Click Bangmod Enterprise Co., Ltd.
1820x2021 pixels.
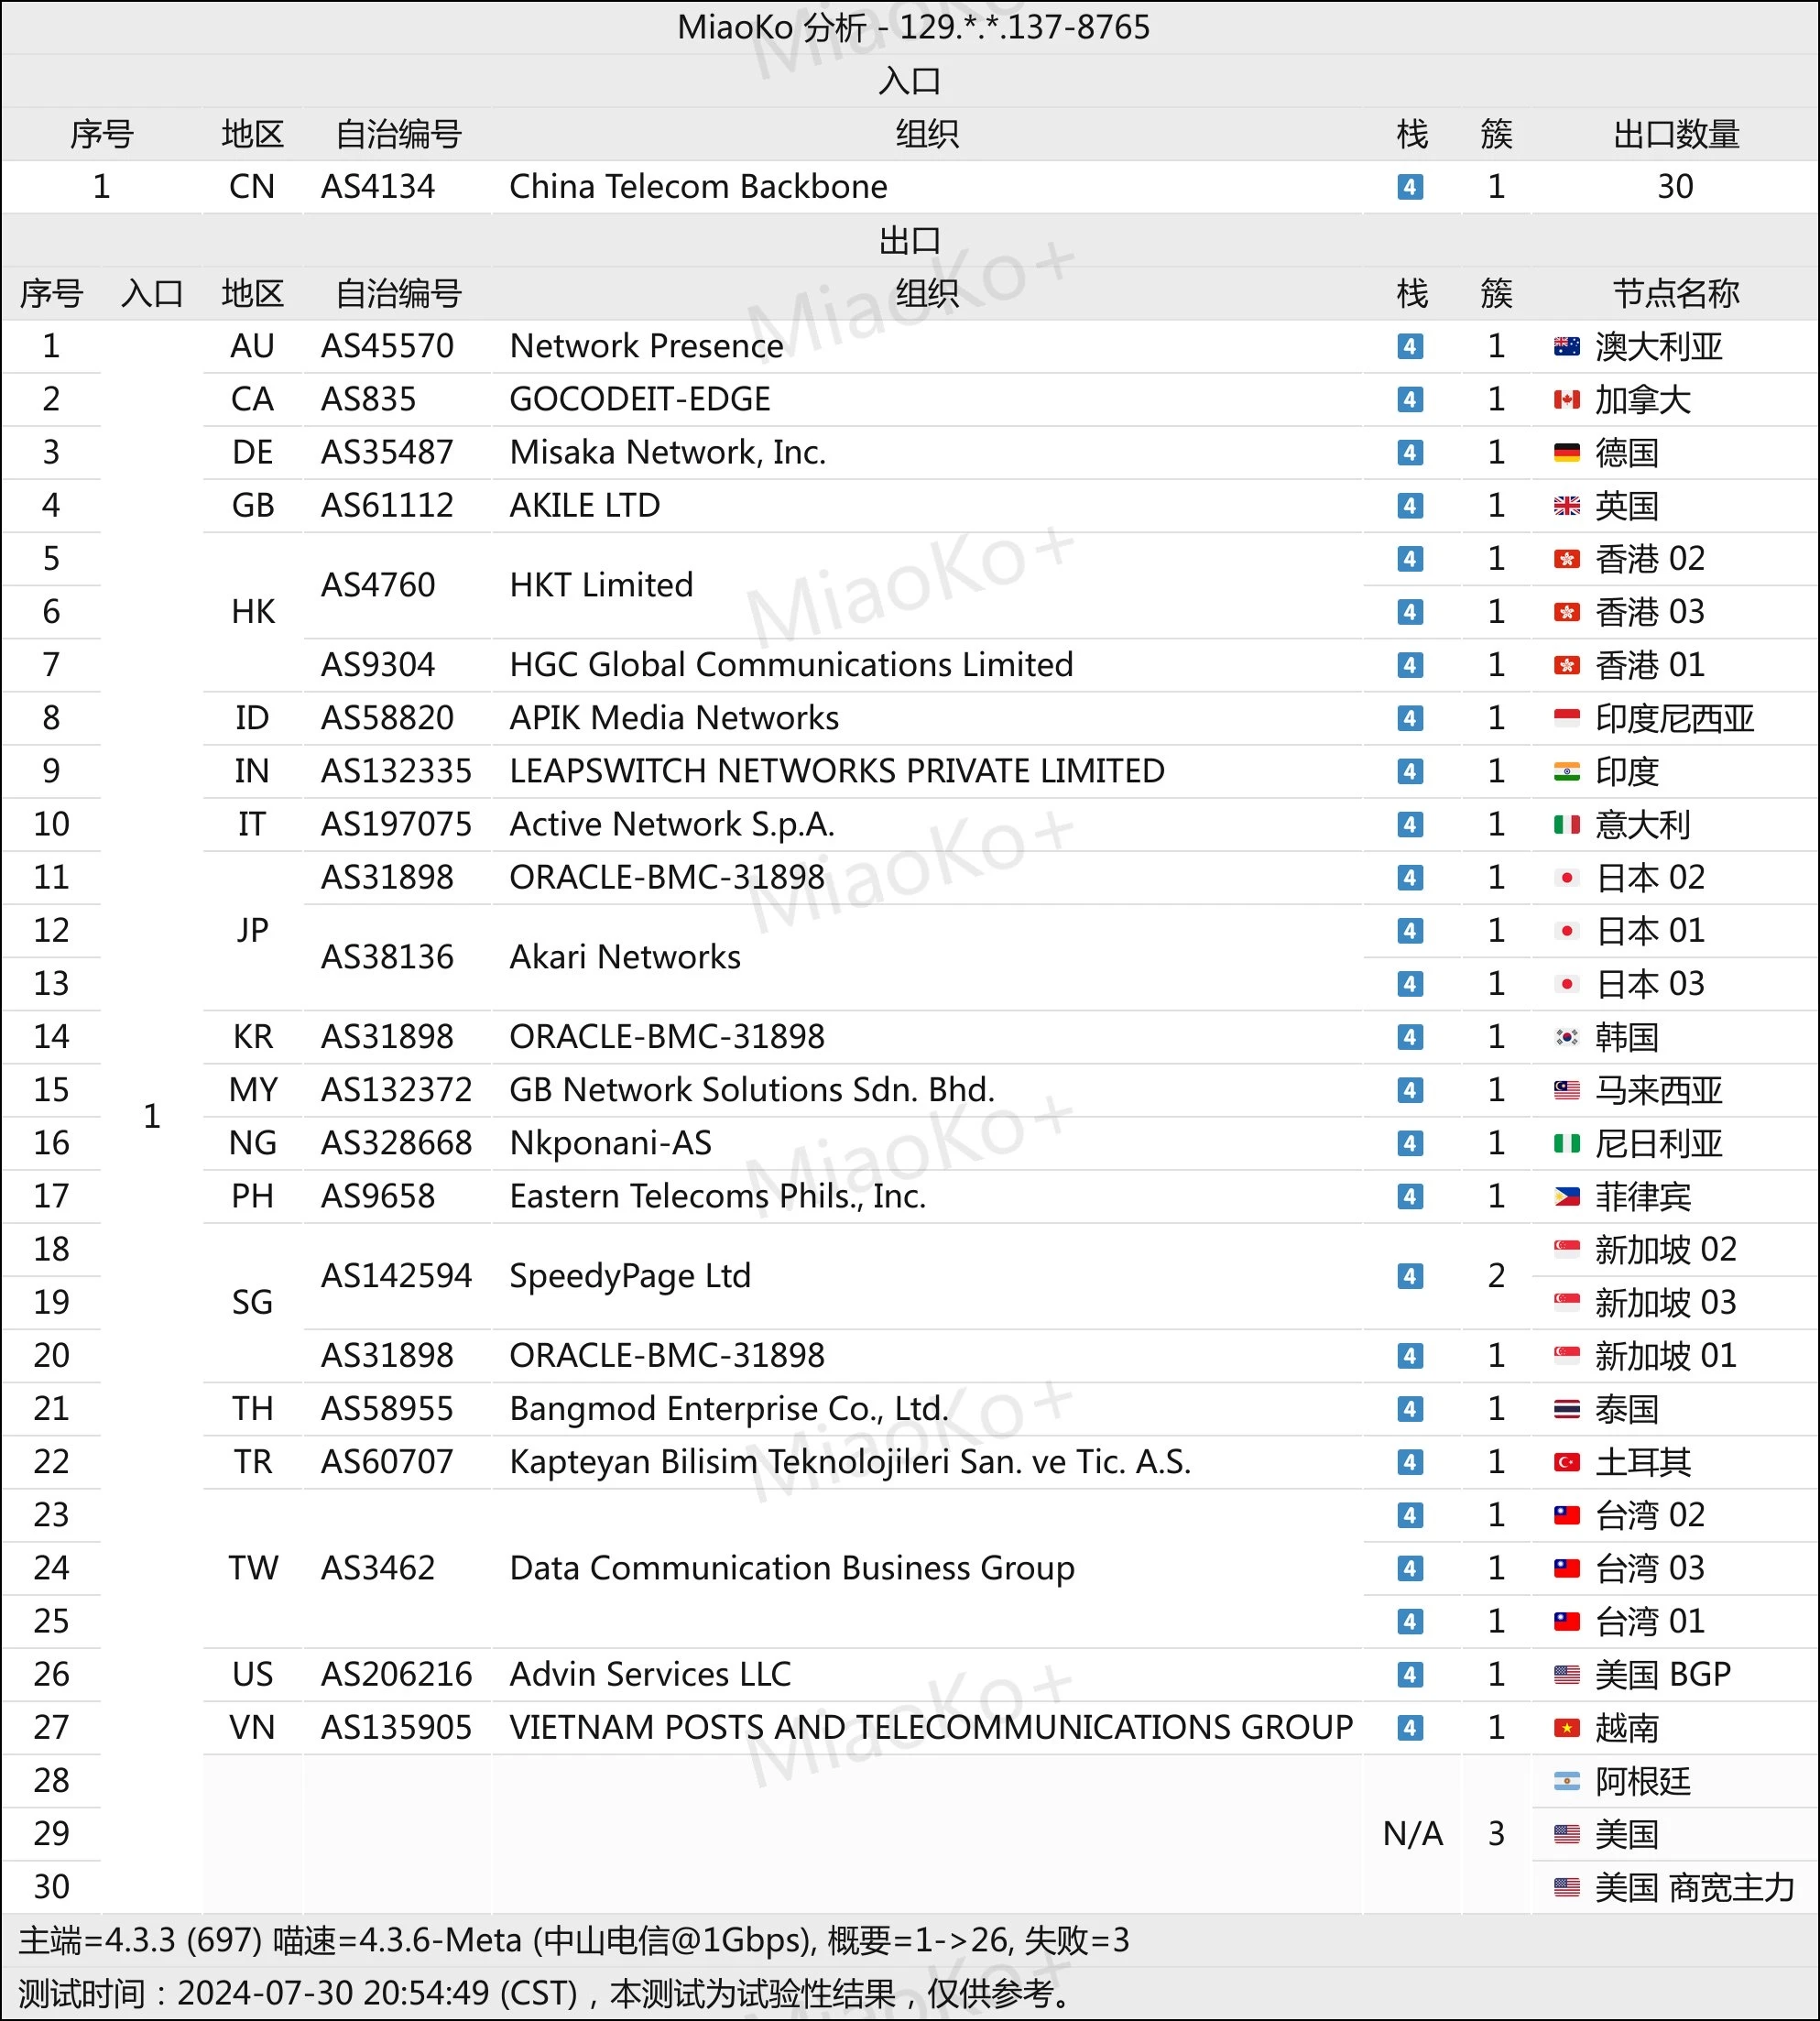[729, 1409]
